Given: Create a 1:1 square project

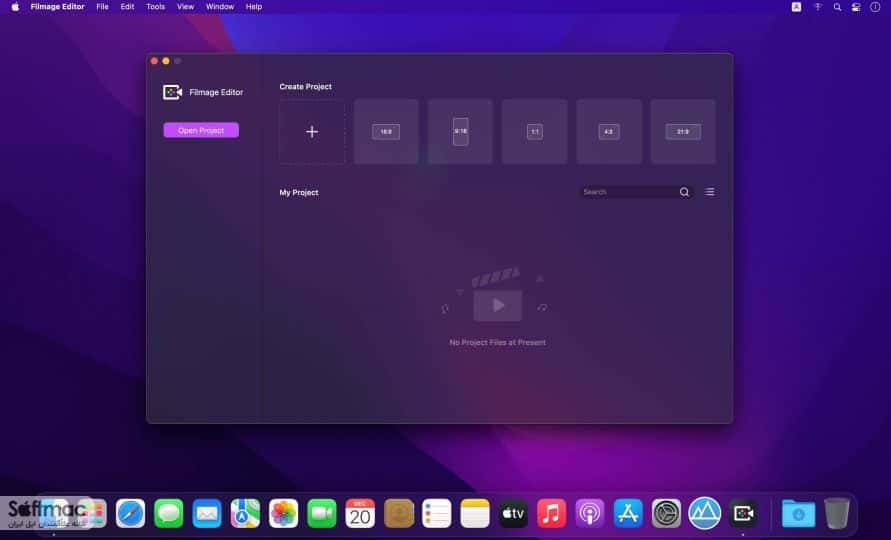Looking at the screenshot, I should (535, 132).
